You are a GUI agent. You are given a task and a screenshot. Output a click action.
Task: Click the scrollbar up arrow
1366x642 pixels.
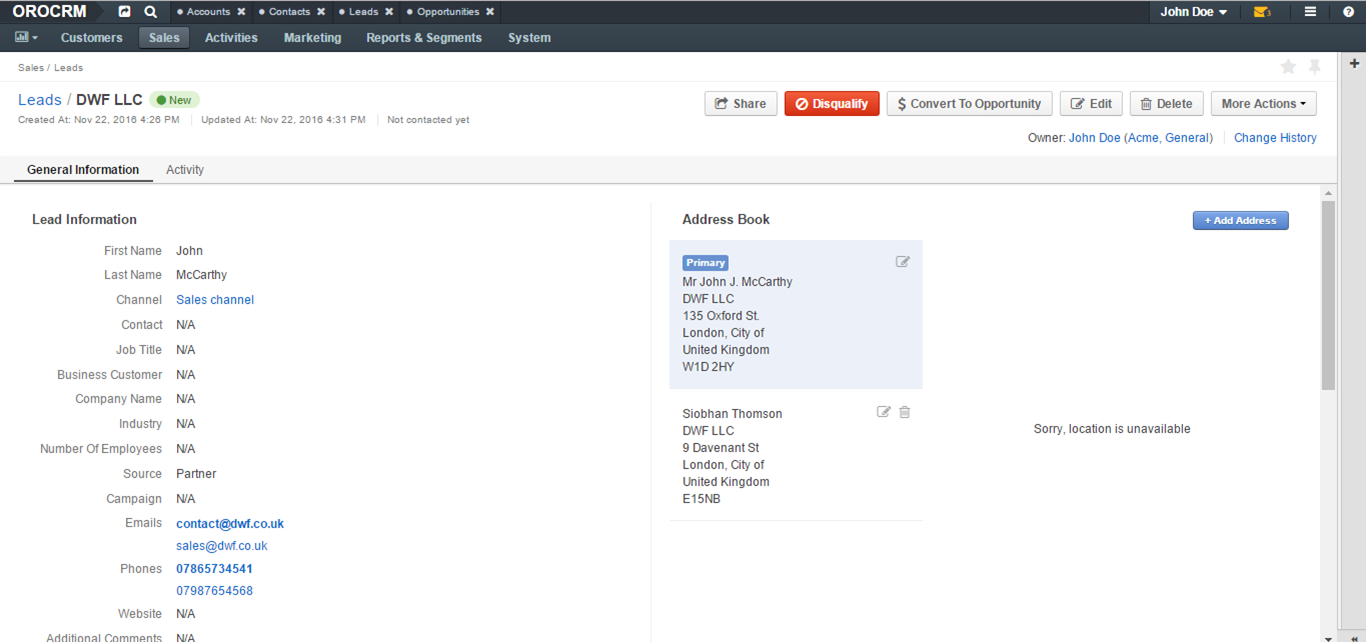(x=1328, y=193)
